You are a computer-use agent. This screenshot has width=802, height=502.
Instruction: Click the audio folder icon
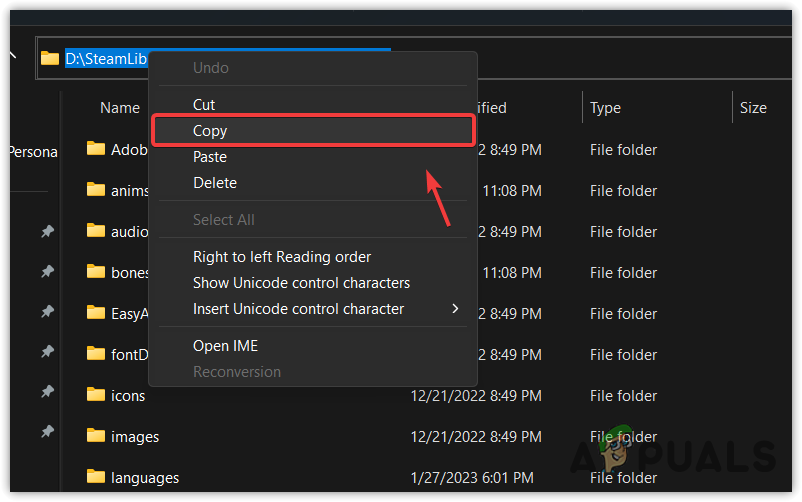[x=96, y=231]
